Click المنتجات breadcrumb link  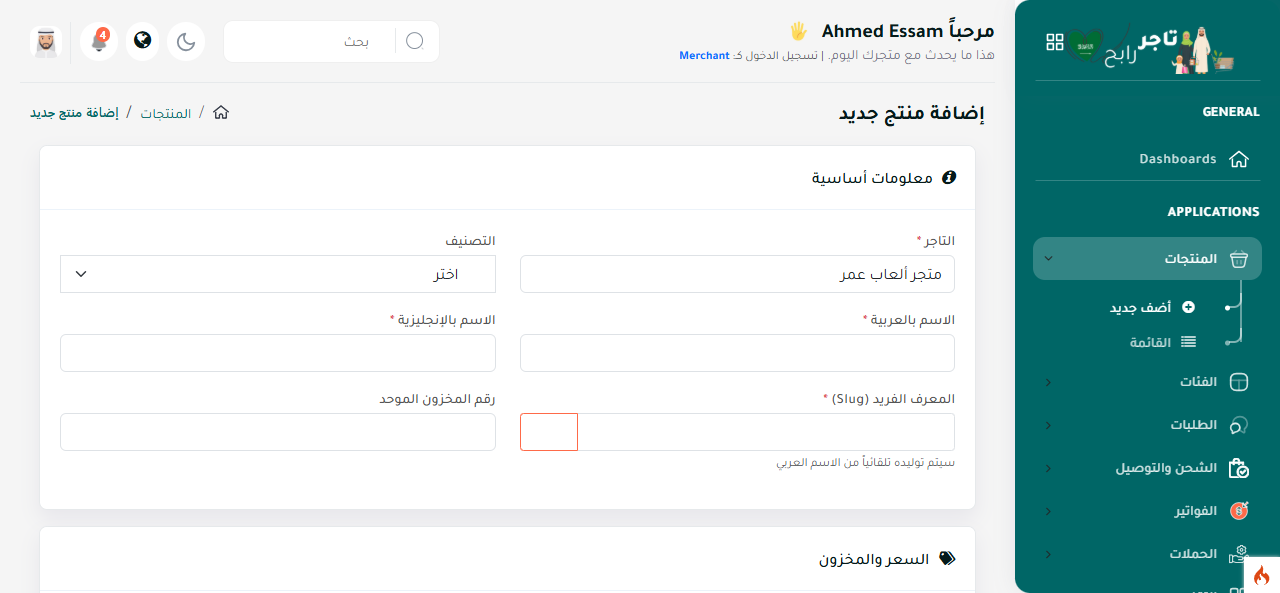[x=166, y=113]
